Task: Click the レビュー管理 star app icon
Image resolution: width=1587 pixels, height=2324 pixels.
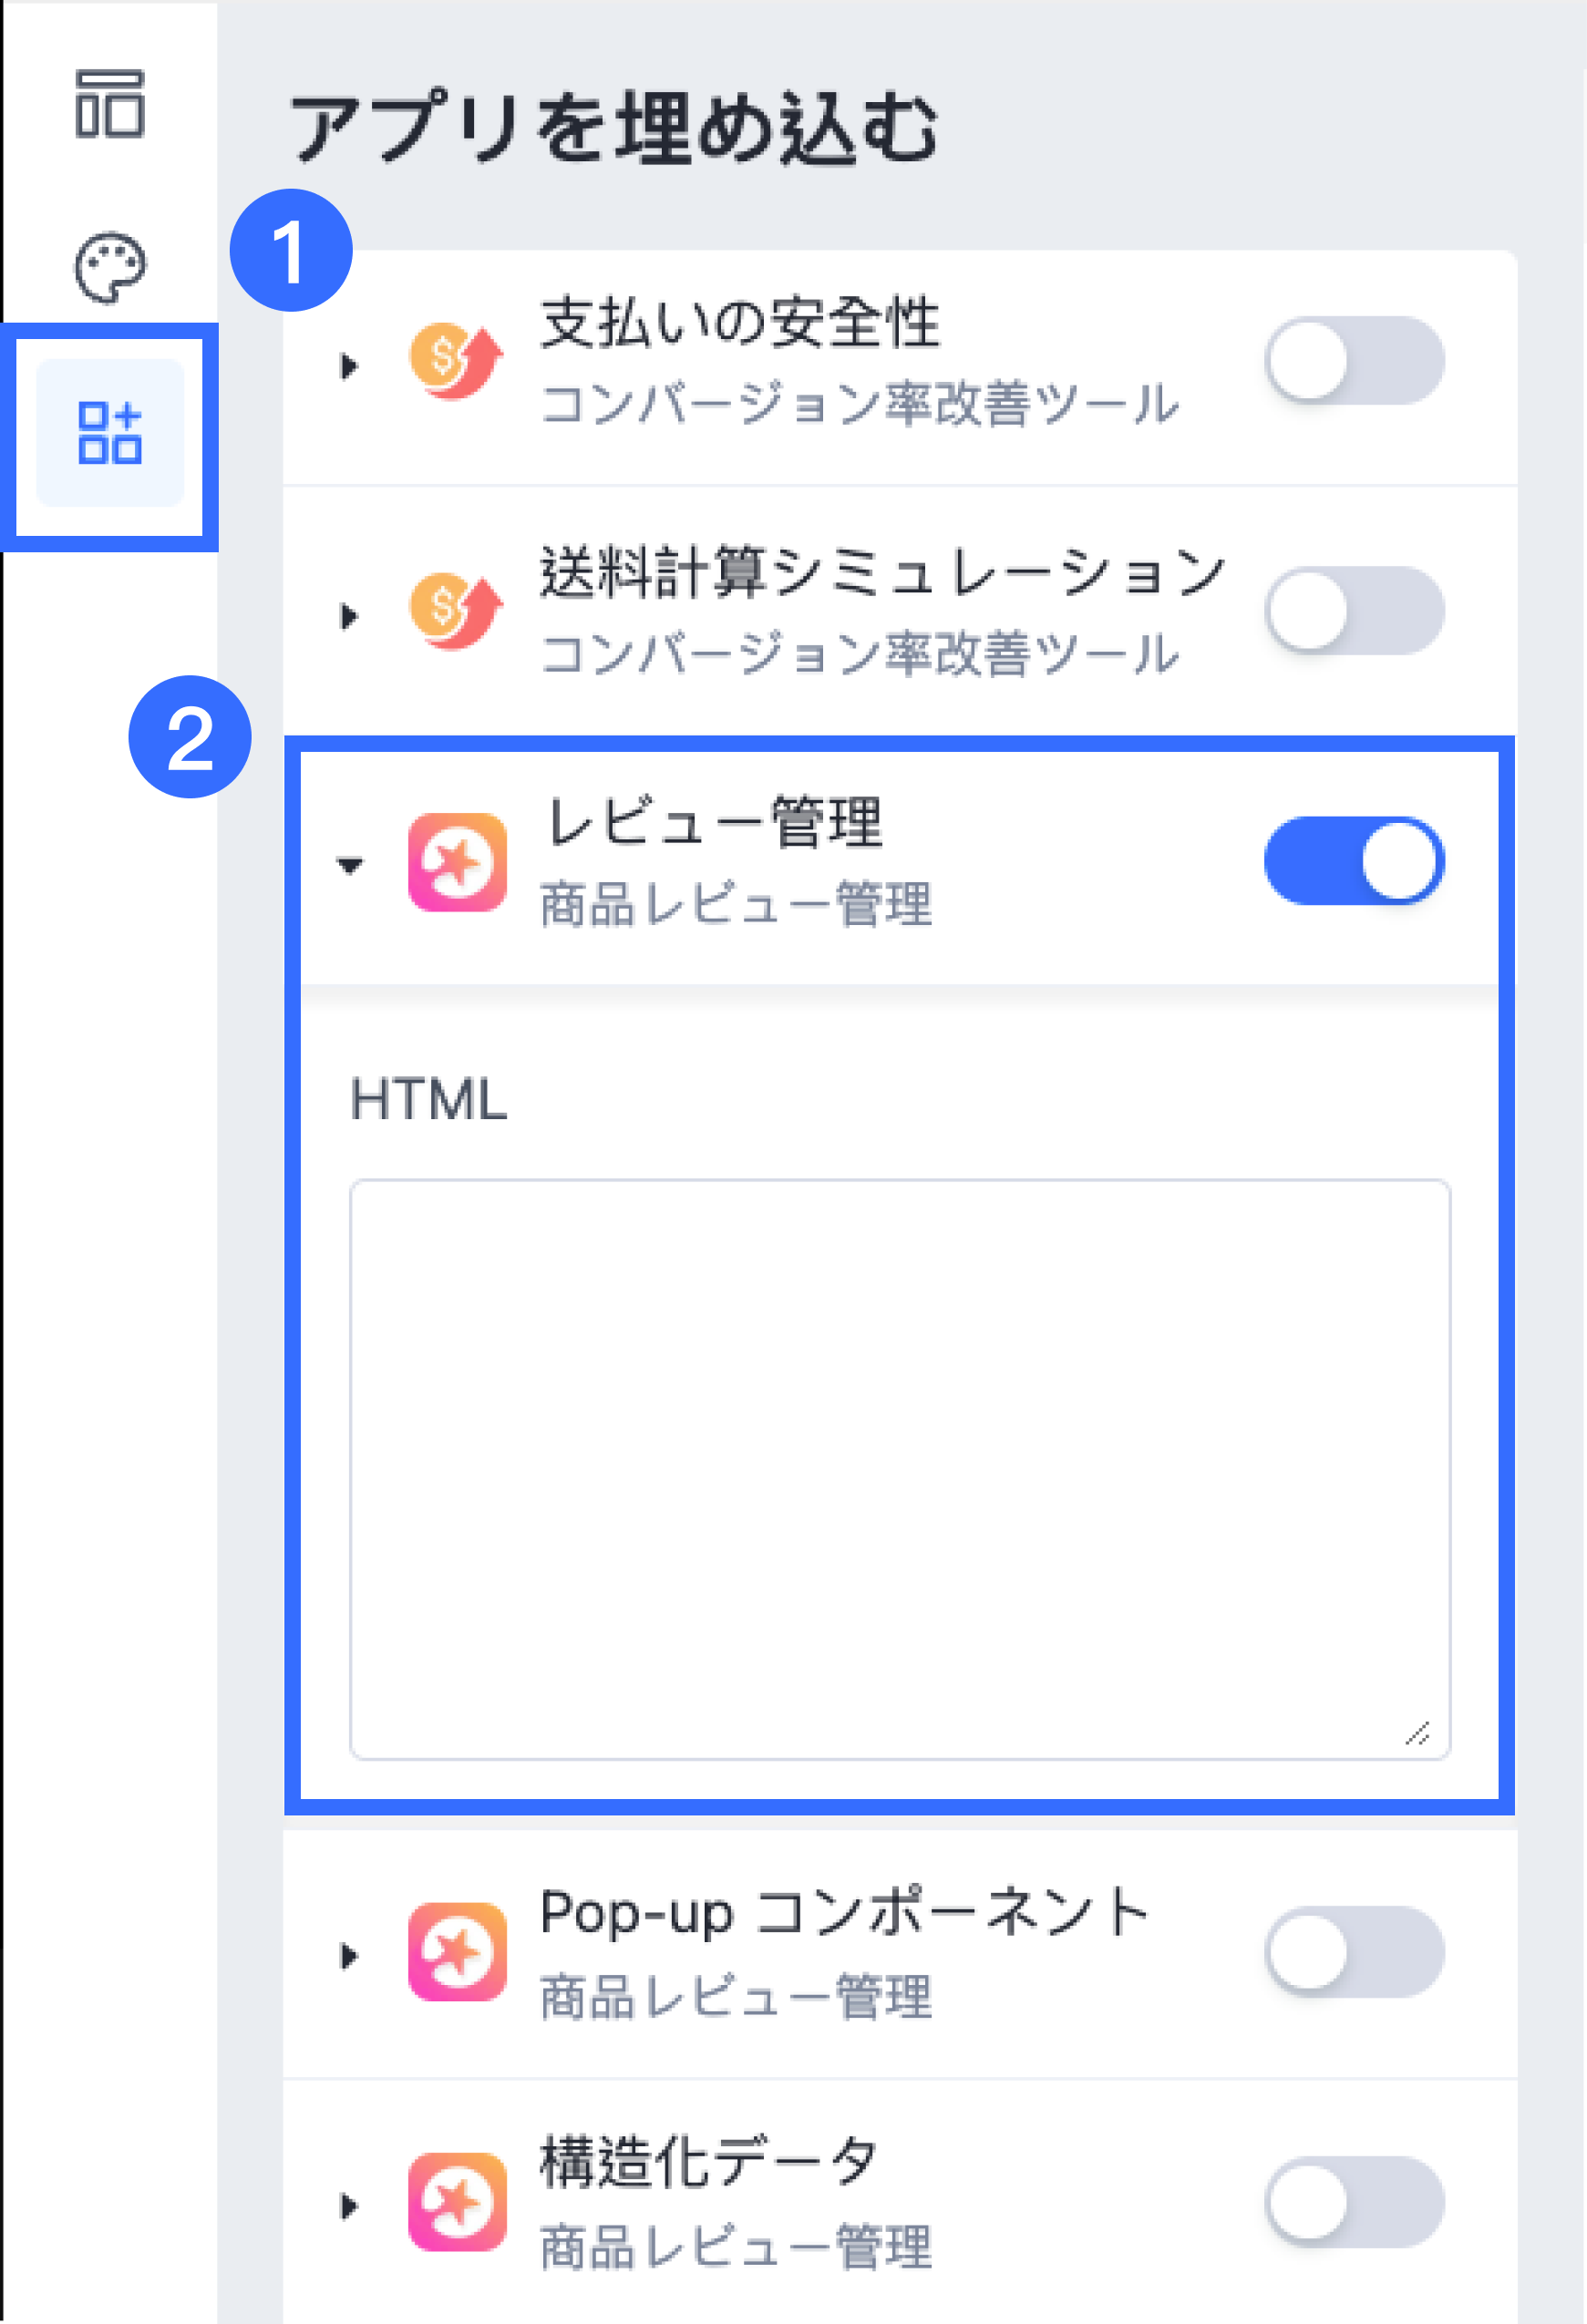Action: pyautogui.click(x=457, y=862)
